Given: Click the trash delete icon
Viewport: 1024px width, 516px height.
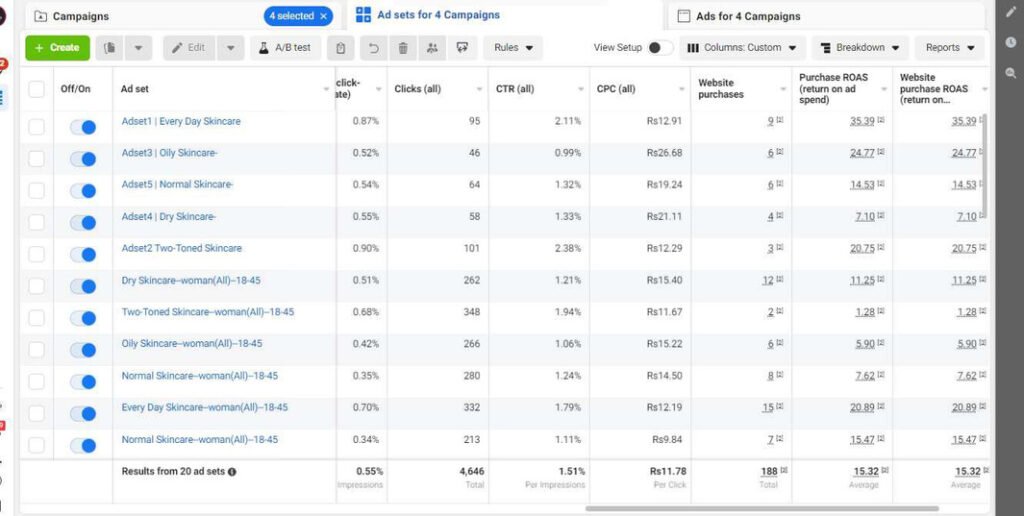Looking at the screenshot, I should pyautogui.click(x=403, y=48).
